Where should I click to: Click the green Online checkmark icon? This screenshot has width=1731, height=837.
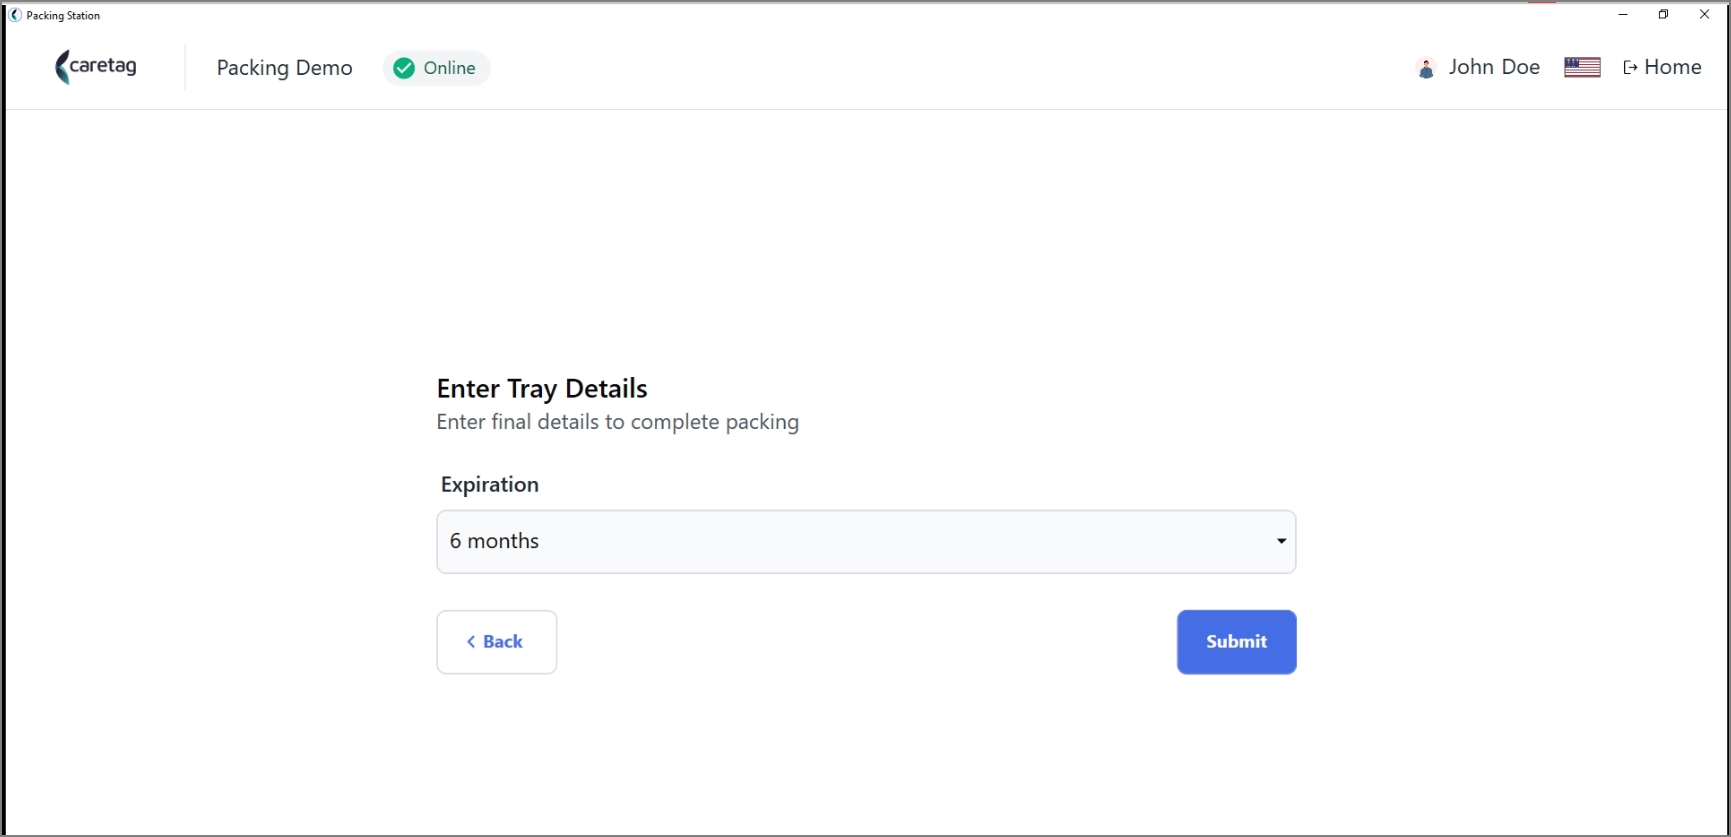[x=404, y=68]
